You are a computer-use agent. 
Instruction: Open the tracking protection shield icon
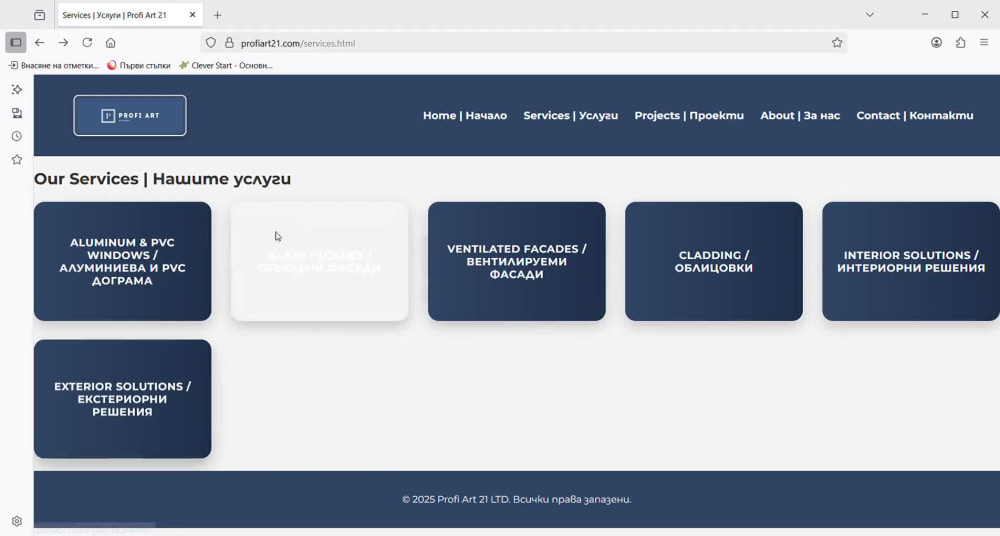[211, 43]
